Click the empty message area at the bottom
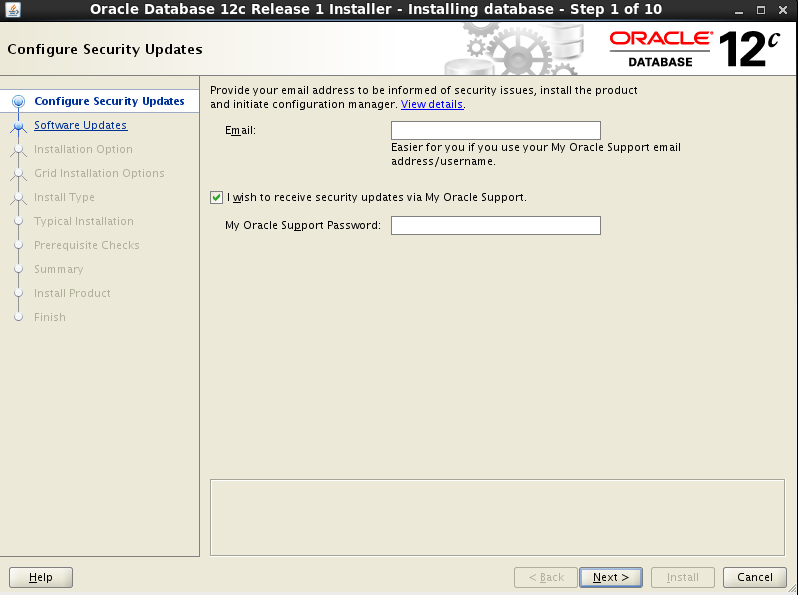798x595 pixels. coord(497,517)
